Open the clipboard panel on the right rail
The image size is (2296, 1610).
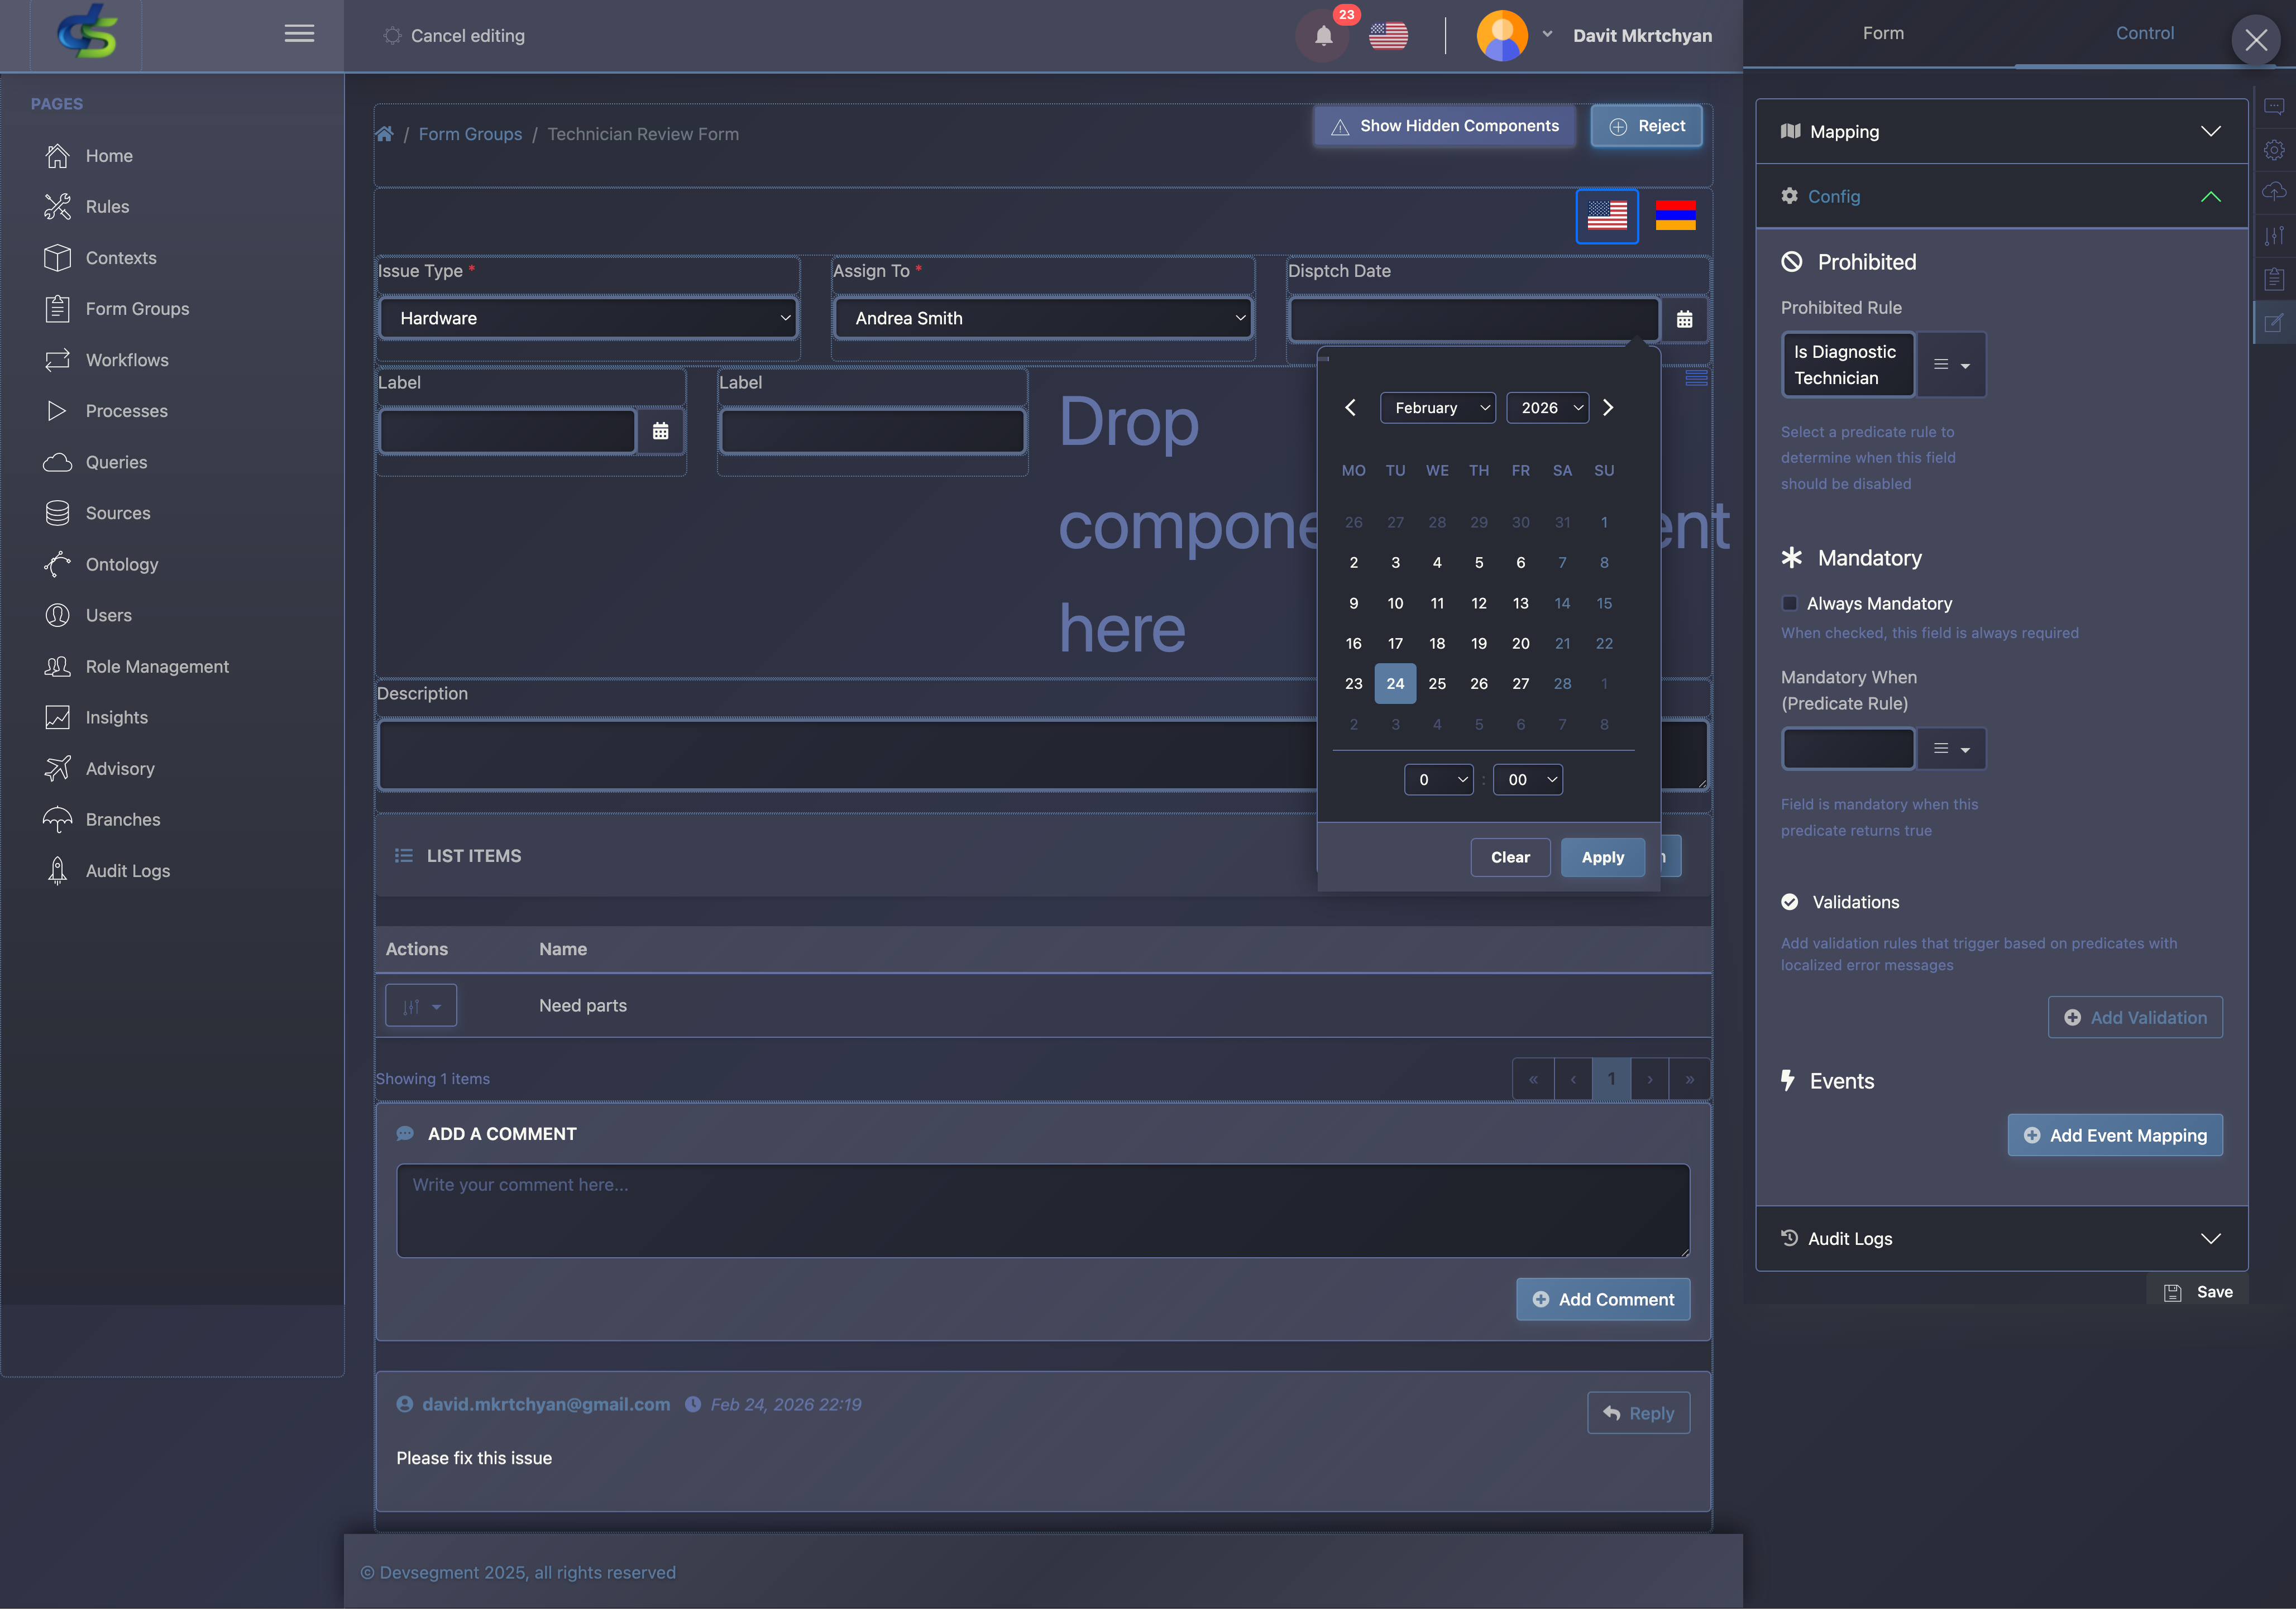pyautogui.click(x=2274, y=279)
